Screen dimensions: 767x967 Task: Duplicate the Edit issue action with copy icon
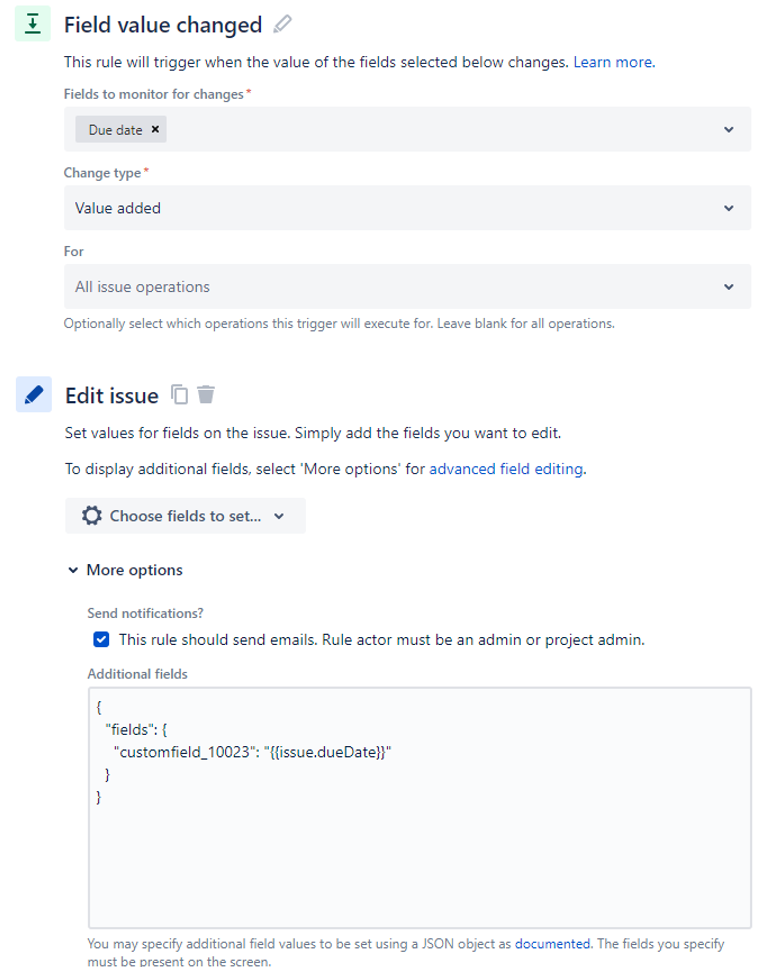pos(179,394)
